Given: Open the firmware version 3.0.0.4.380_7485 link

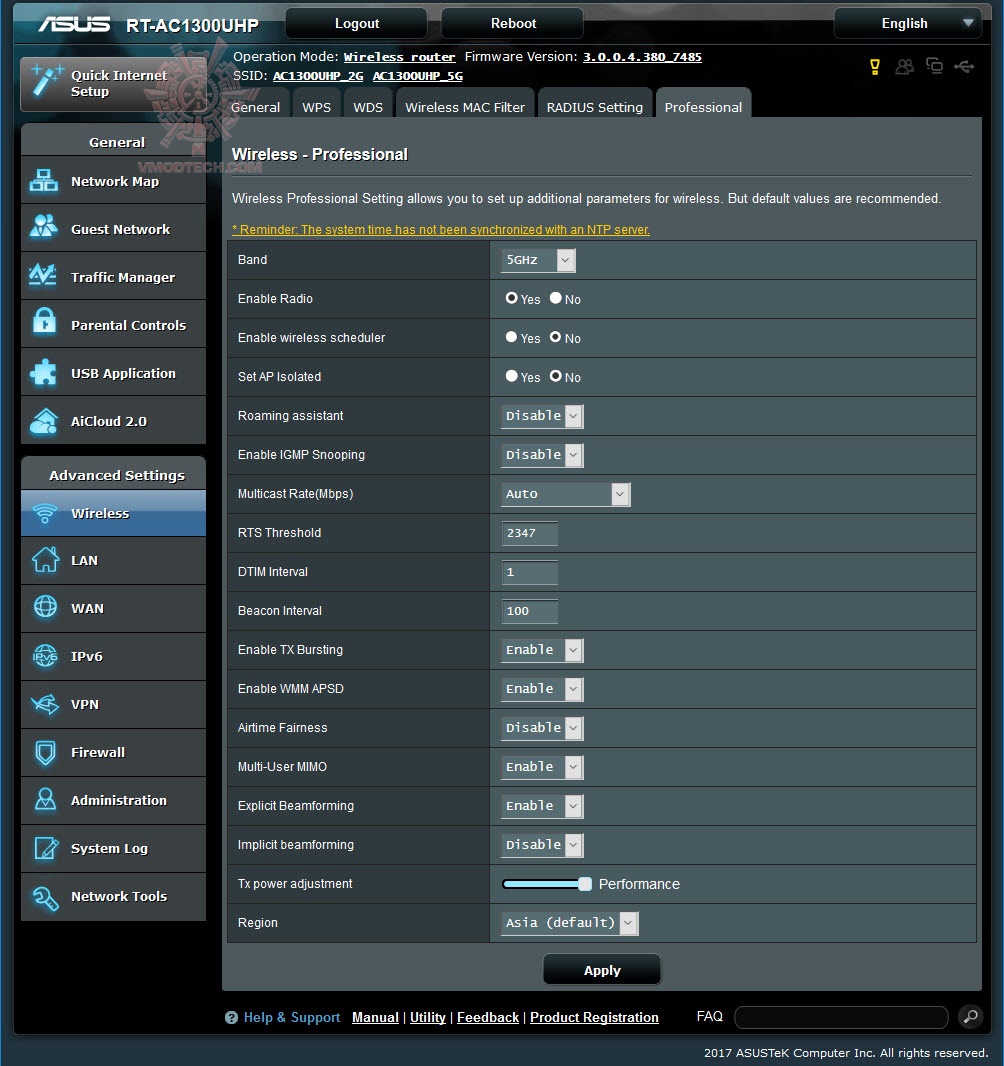Looking at the screenshot, I should click(642, 57).
